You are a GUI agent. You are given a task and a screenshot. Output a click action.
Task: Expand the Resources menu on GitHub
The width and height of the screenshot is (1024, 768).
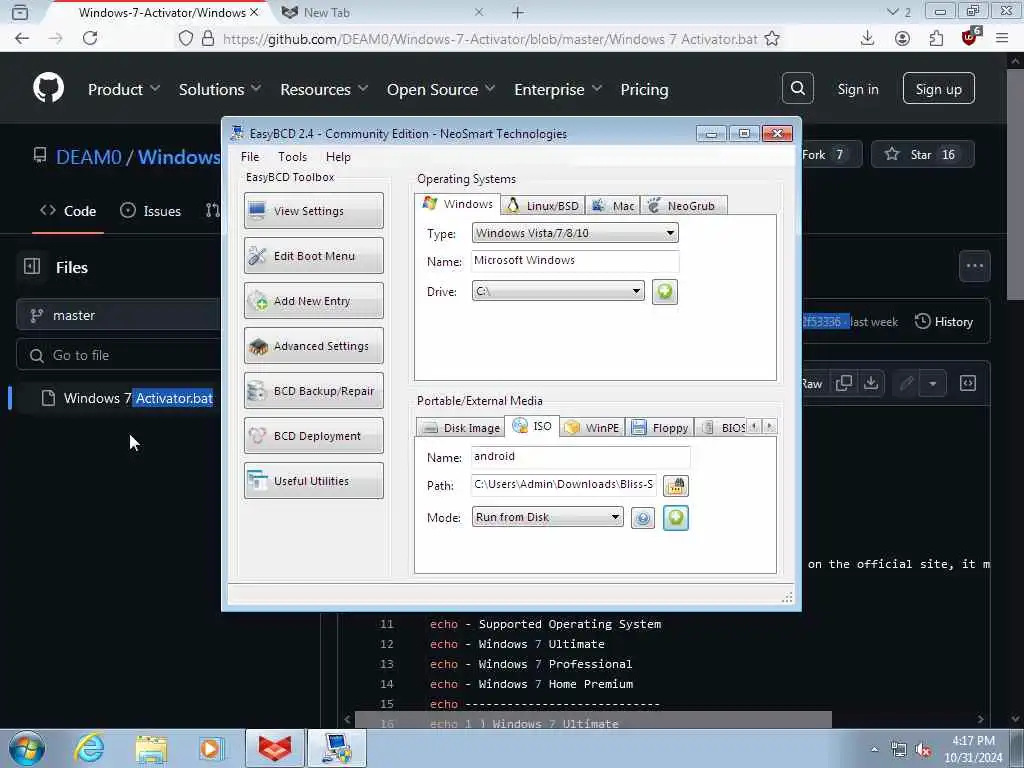coord(324,89)
